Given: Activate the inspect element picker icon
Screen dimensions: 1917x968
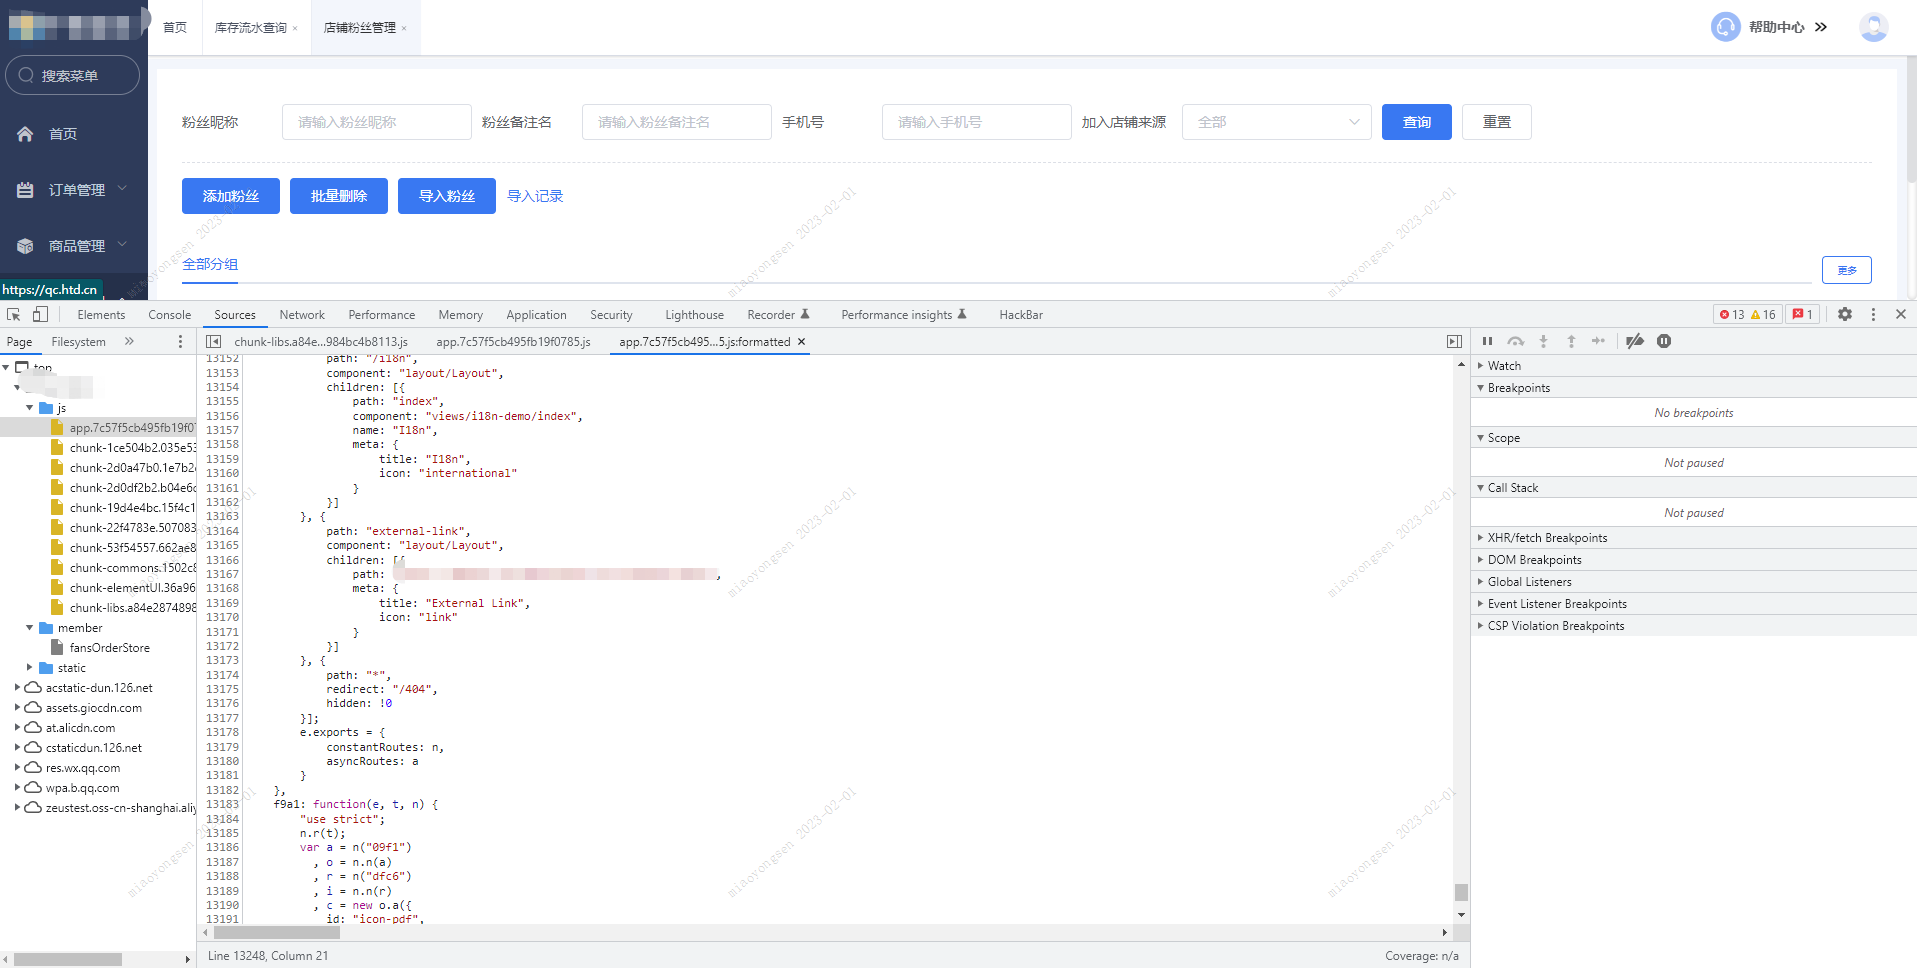Looking at the screenshot, I should pyautogui.click(x=14, y=314).
